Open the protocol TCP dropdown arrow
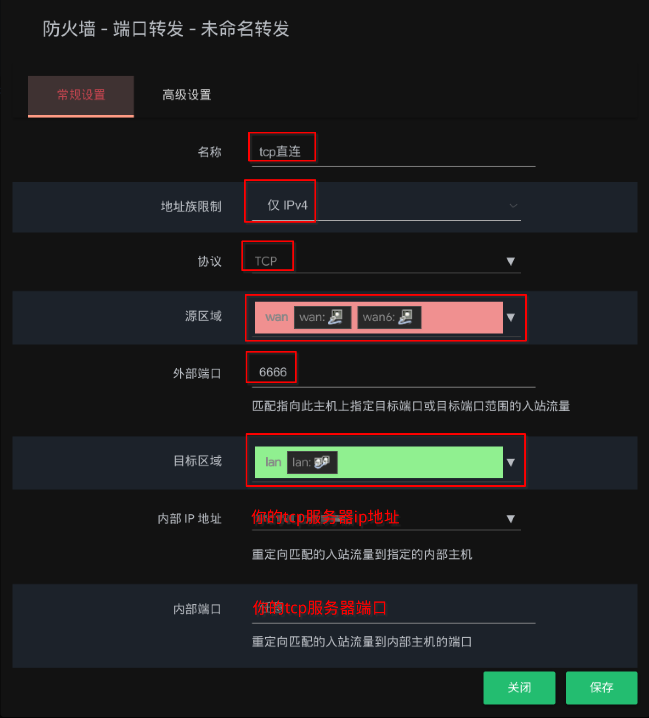The width and height of the screenshot is (649, 718). 511,261
